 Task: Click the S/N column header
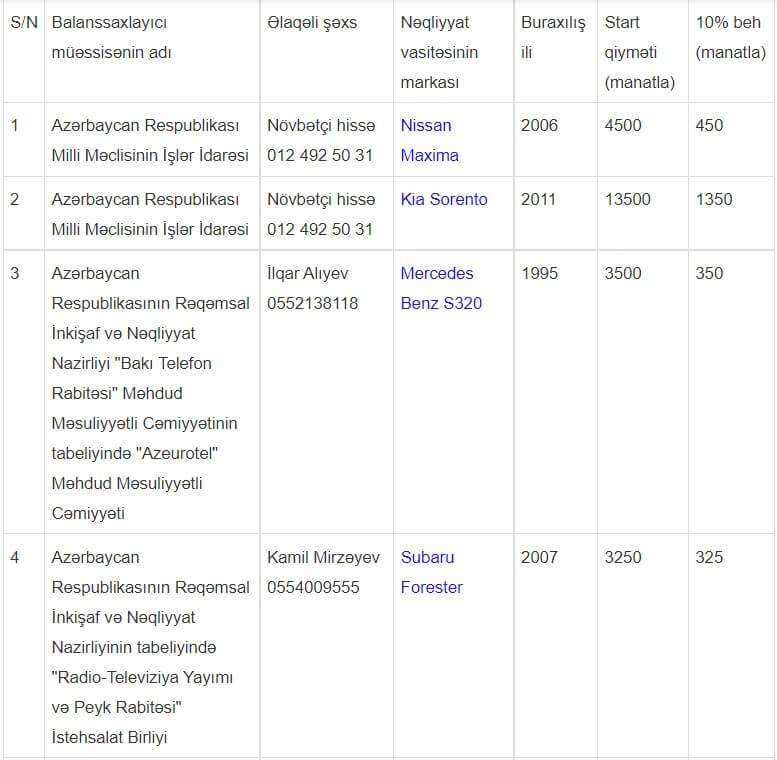(x=24, y=22)
